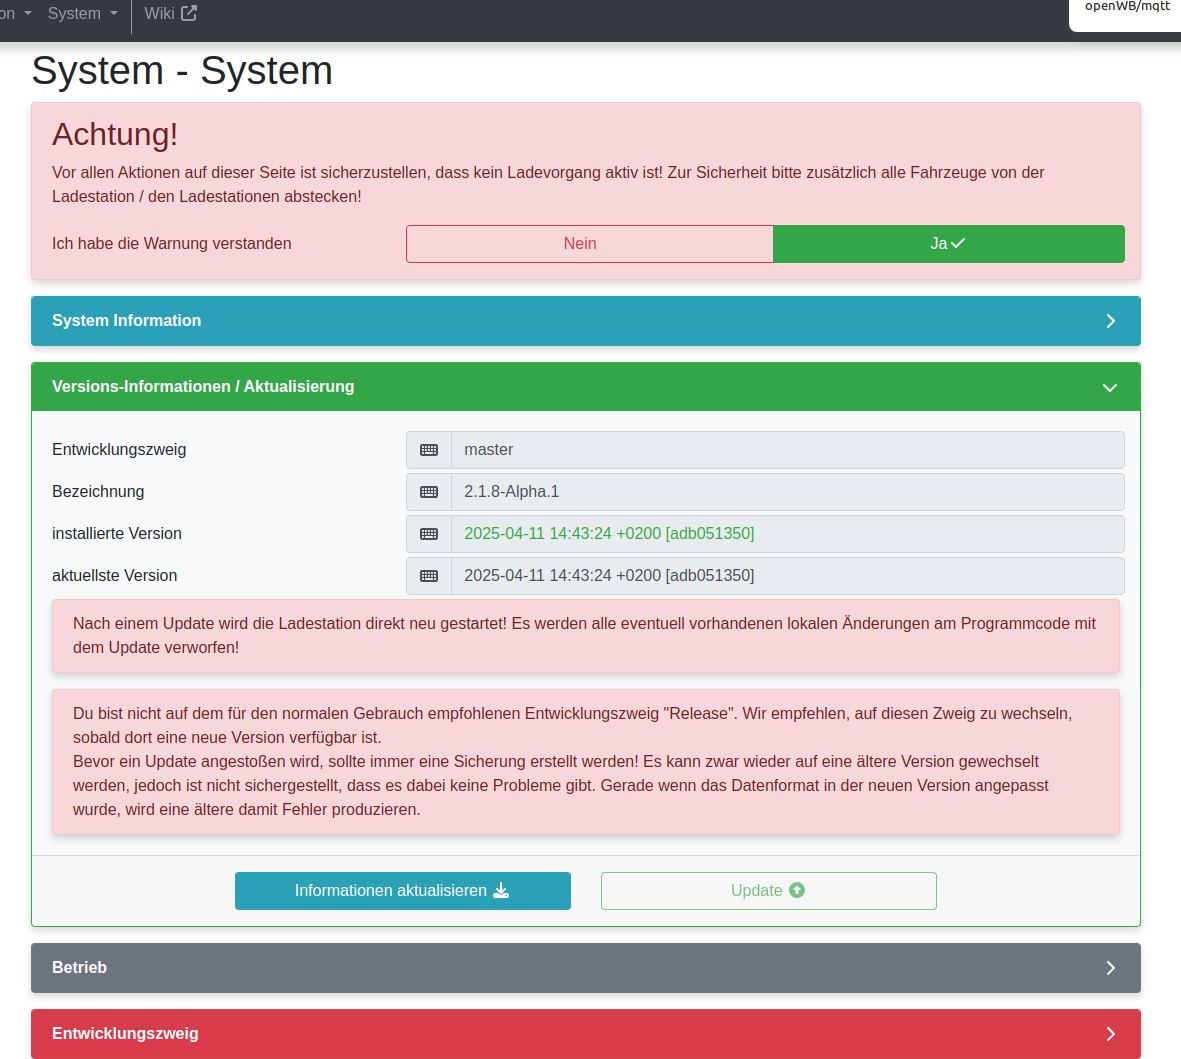The image size is (1181, 1059).
Task: Click the right chevron icon on the Betrieb header
Action: click(1110, 967)
